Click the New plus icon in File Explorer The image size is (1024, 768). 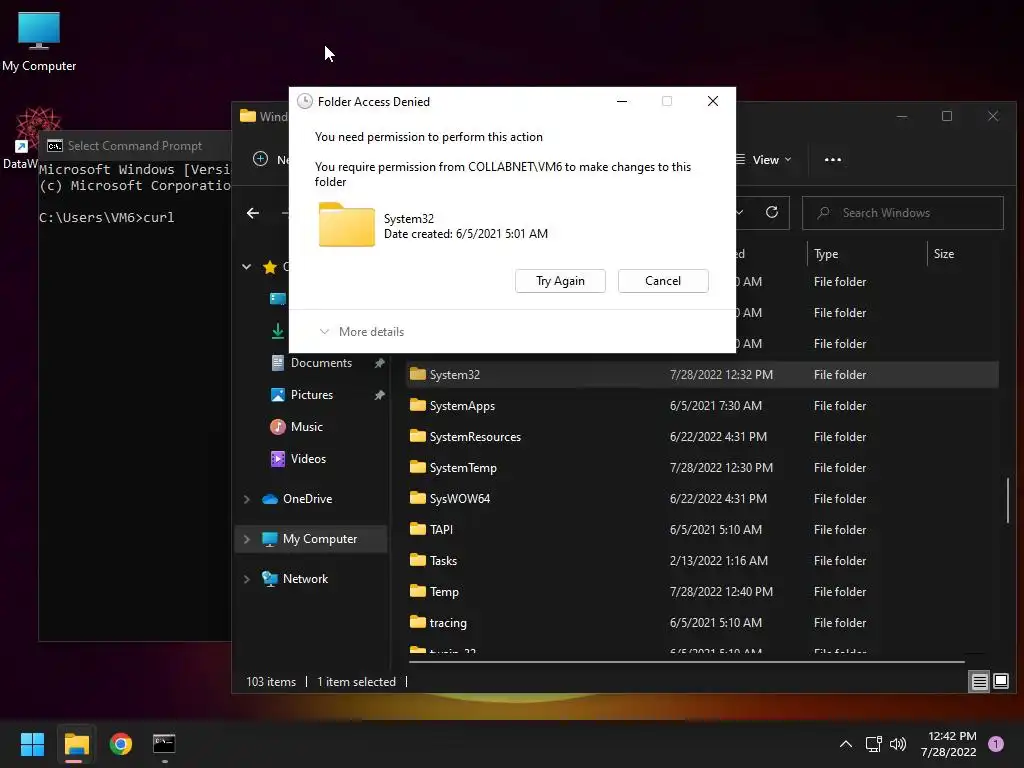tap(260, 159)
